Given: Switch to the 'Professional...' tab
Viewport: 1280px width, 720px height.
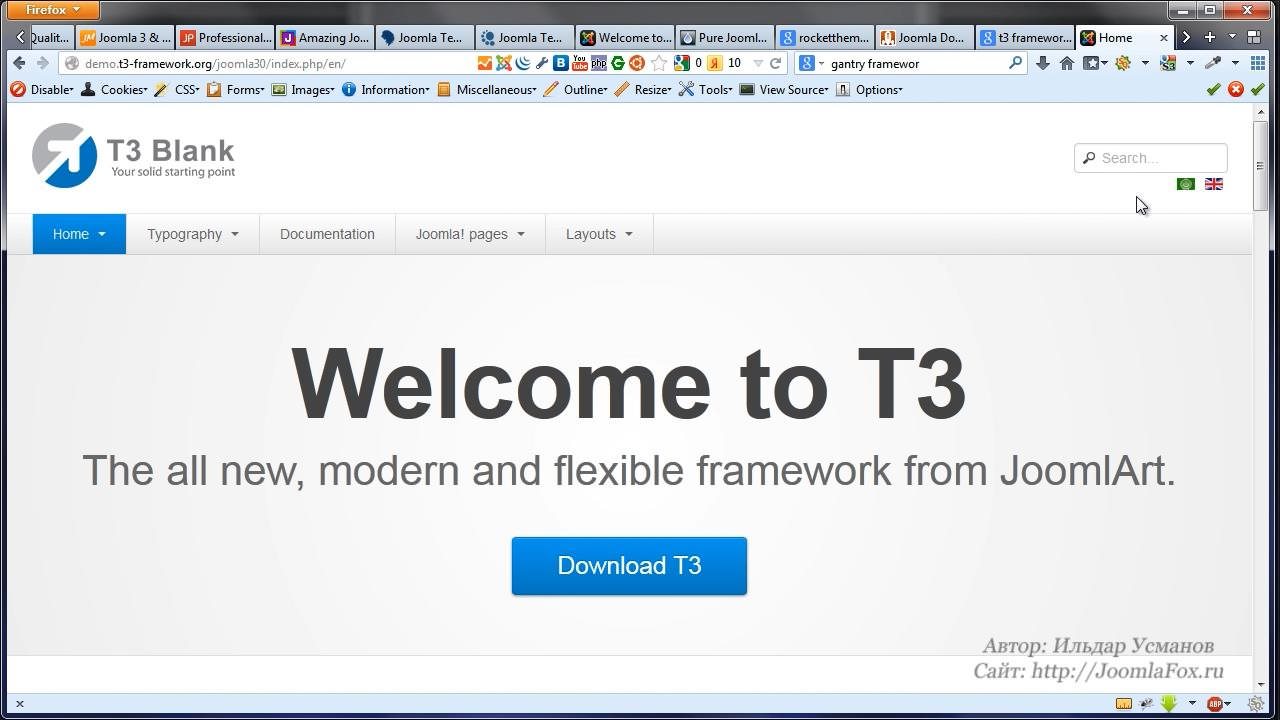Looking at the screenshot, I should point(225,38).
